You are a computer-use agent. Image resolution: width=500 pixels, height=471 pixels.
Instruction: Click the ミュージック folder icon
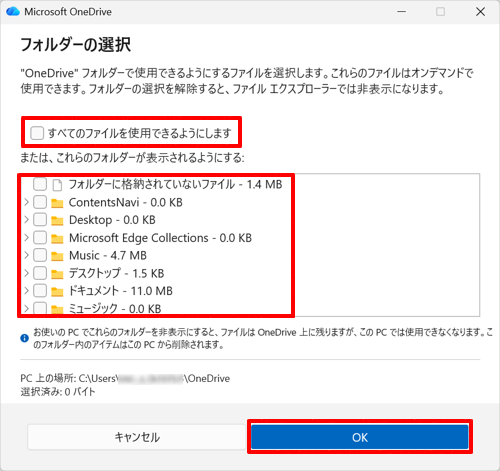pos(57,309)
